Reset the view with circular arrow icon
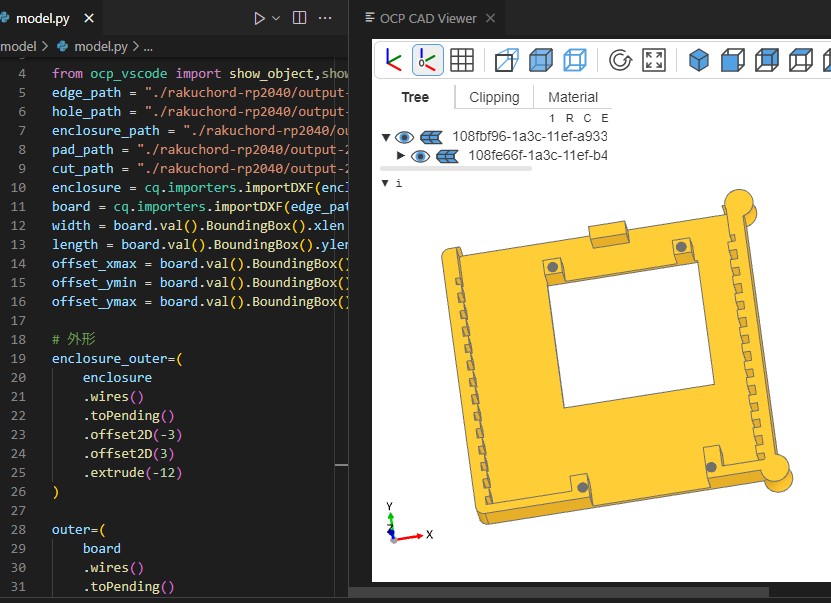The image size is (831, 603). coord(620,60)
